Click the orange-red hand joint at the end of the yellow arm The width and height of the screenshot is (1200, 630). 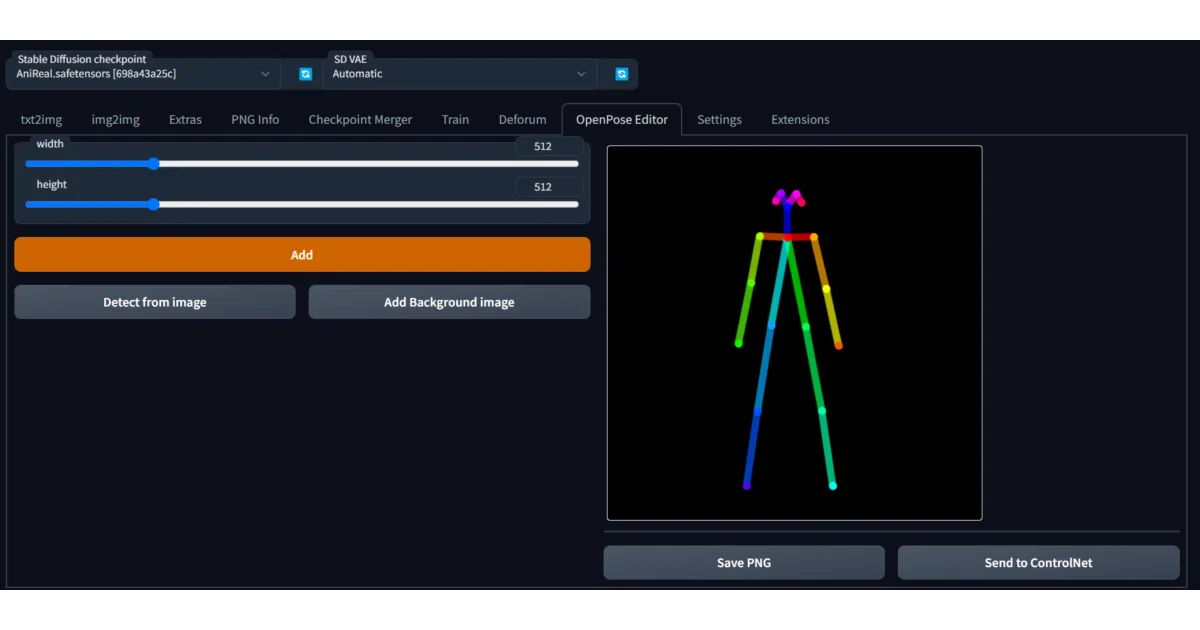(x=838, y=346)
